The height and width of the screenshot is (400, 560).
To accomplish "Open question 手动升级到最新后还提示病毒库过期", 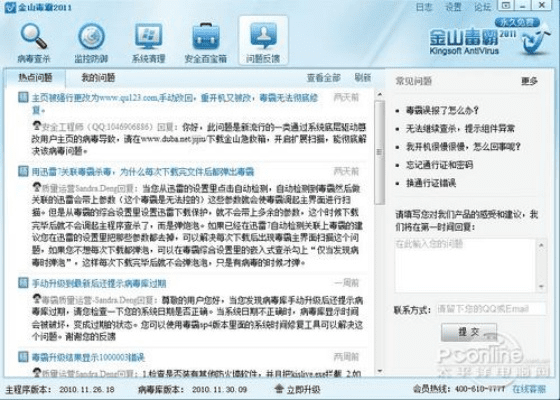I will pyautogui.click(x=99, y=284).
